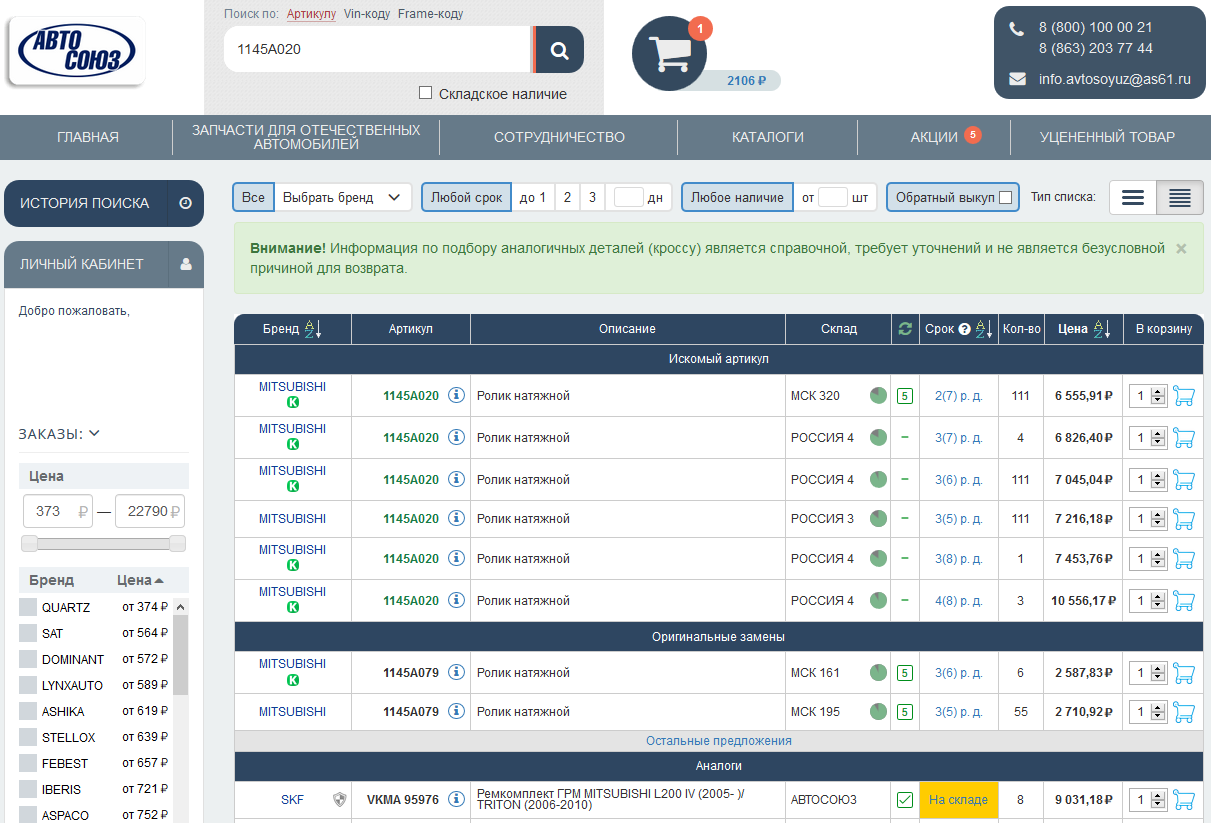Viewport: 1211px width, 823px height.
Task: Click the magnifier search button
Action: click(x=559, y=50)
